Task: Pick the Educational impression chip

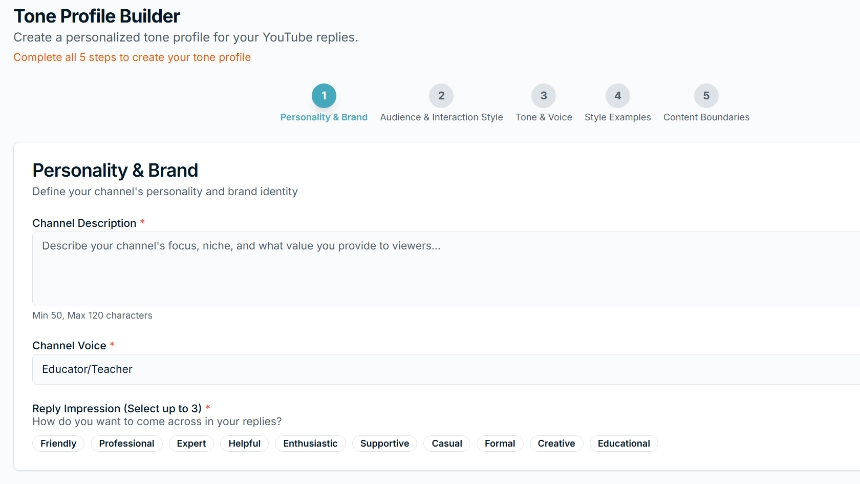Action: 624,444
